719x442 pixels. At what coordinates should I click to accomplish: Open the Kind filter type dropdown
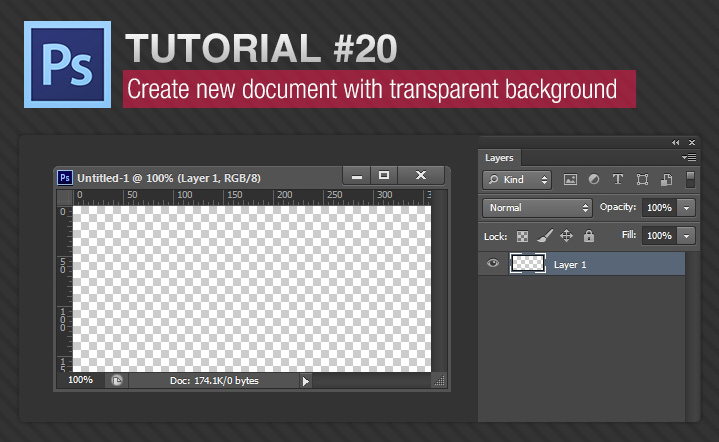[516, 180]
